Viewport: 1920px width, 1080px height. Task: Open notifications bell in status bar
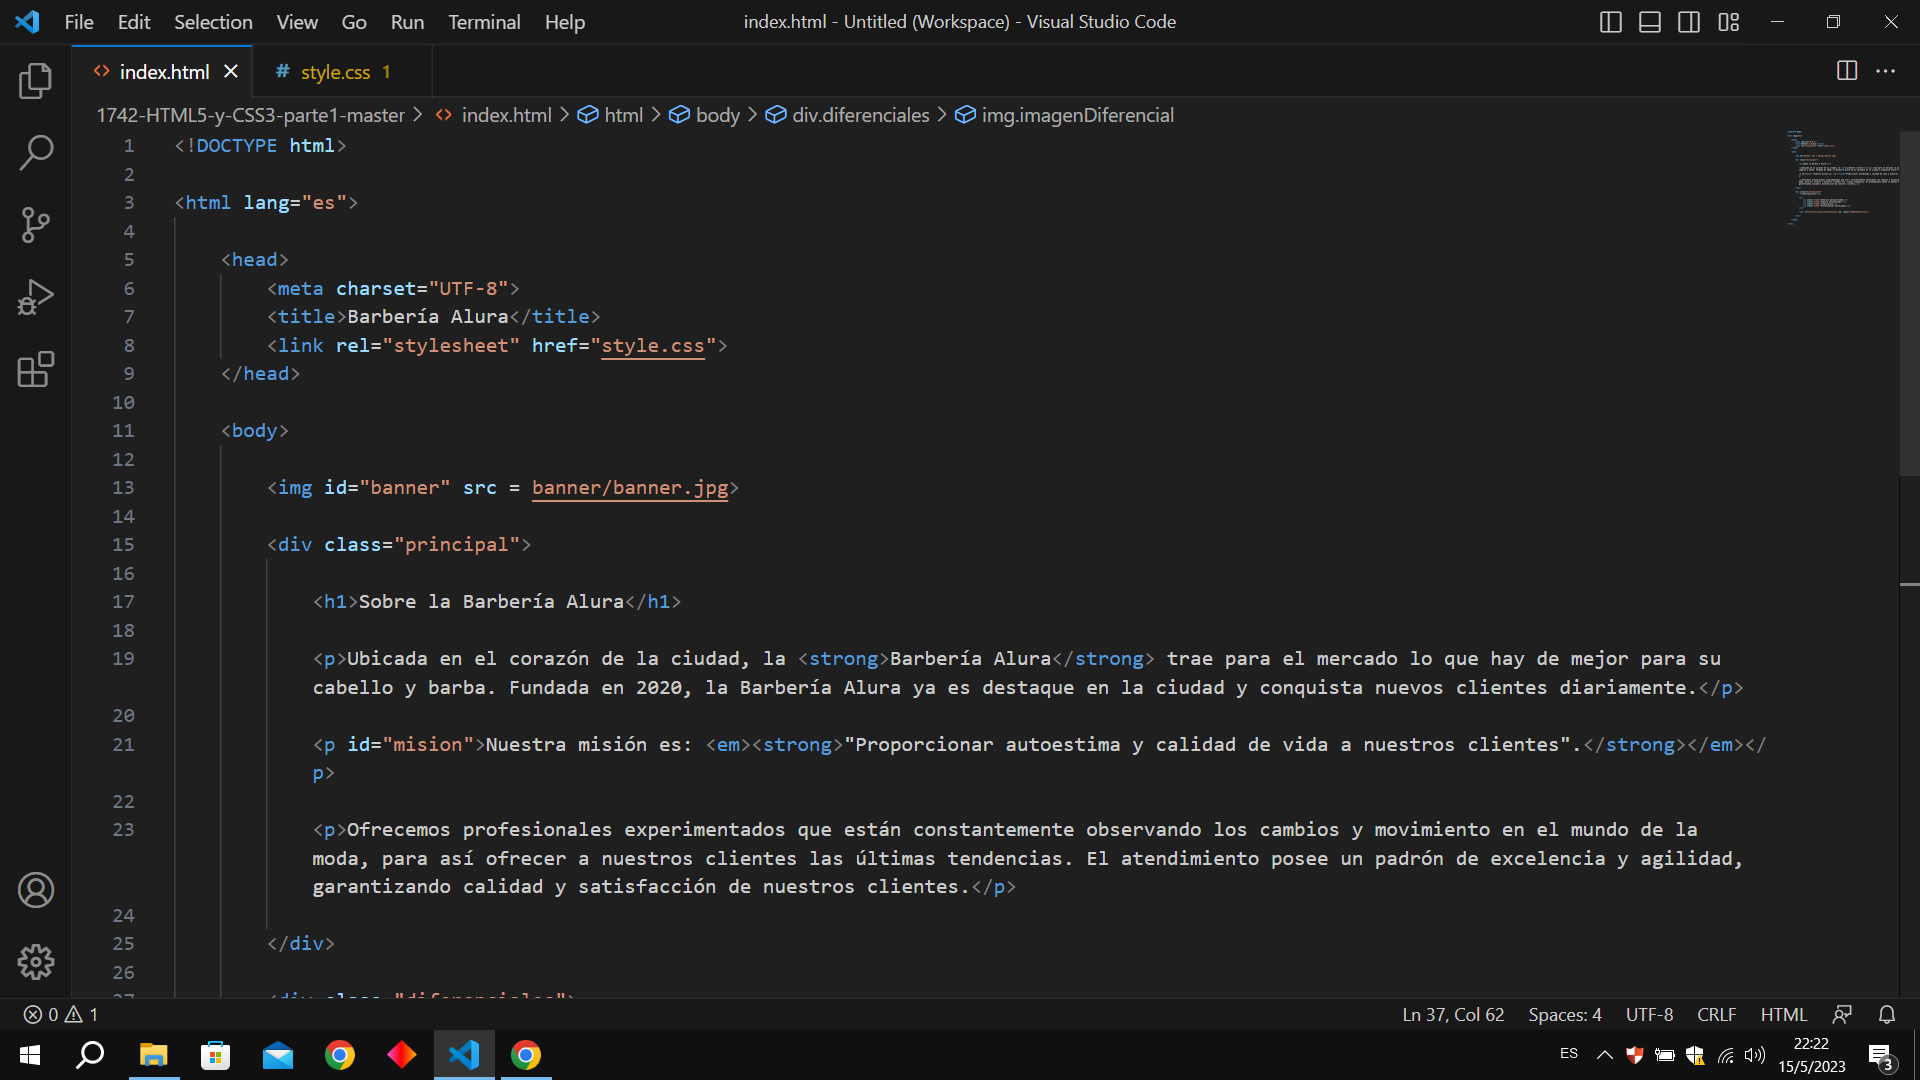click(x=1887, y=1014)
